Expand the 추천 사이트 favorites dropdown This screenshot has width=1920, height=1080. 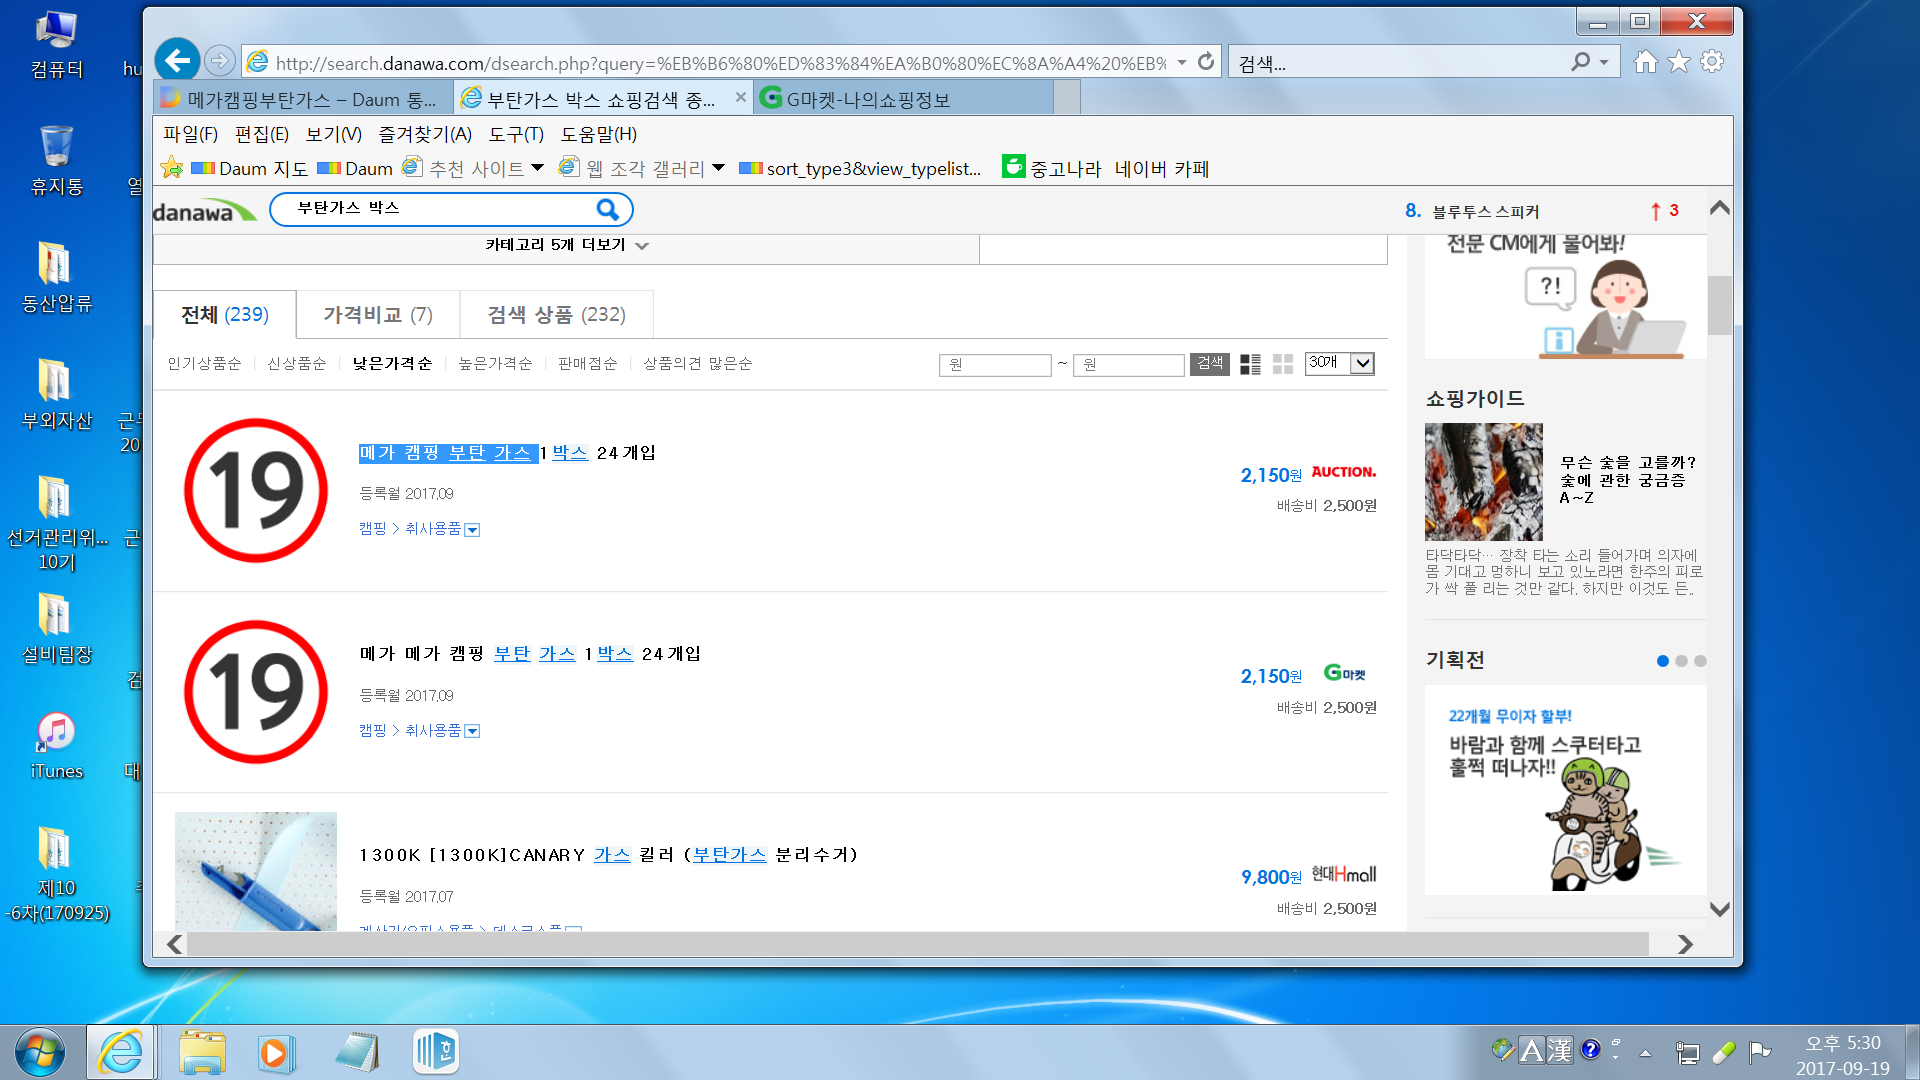(537, 168)
